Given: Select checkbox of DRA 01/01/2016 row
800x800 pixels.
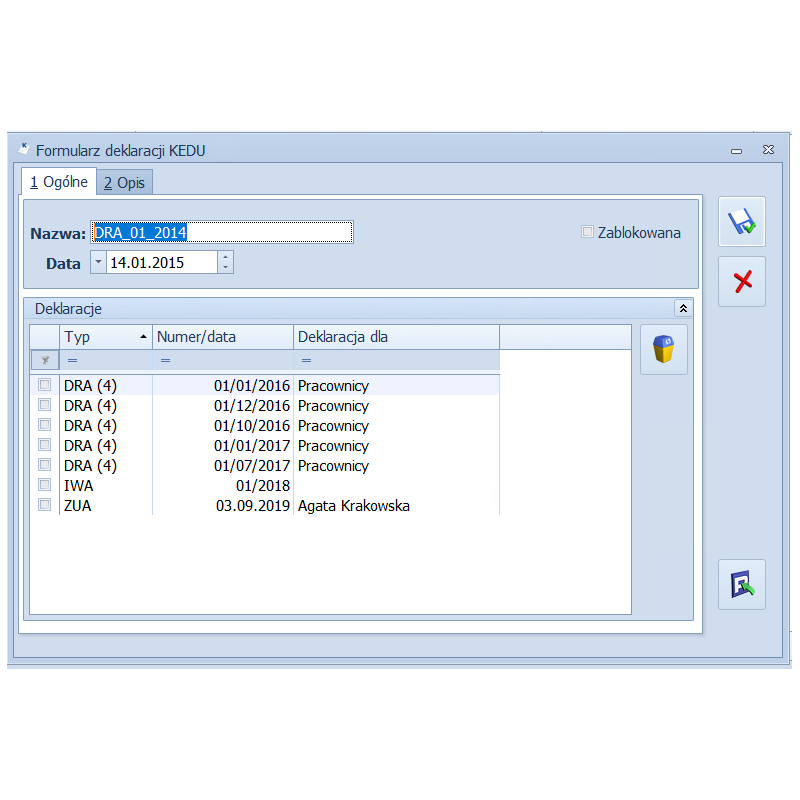Looking at the screenshot, I should click(x=44, y=385).
